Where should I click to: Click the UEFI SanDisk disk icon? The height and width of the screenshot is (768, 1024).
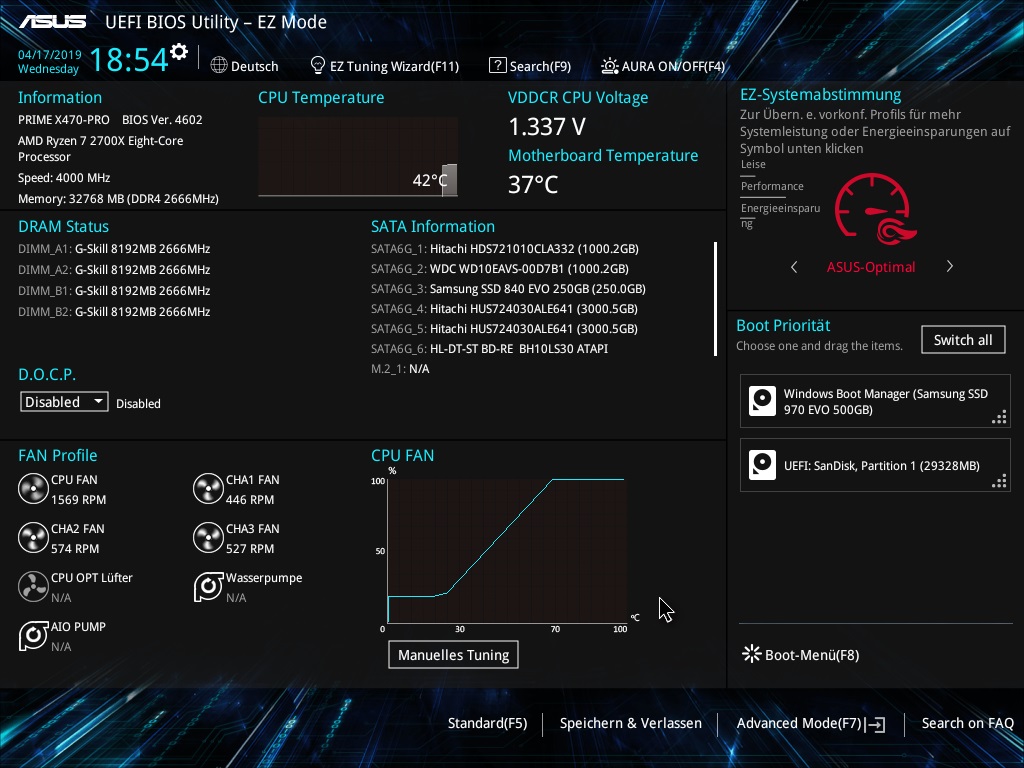(x=762, y=465)
